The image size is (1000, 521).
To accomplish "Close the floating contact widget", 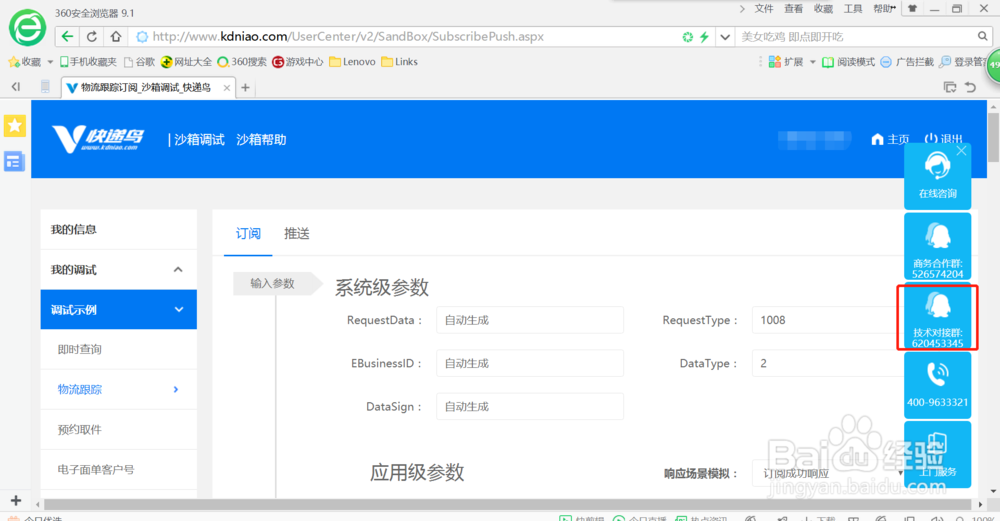I will click(961, 150).
